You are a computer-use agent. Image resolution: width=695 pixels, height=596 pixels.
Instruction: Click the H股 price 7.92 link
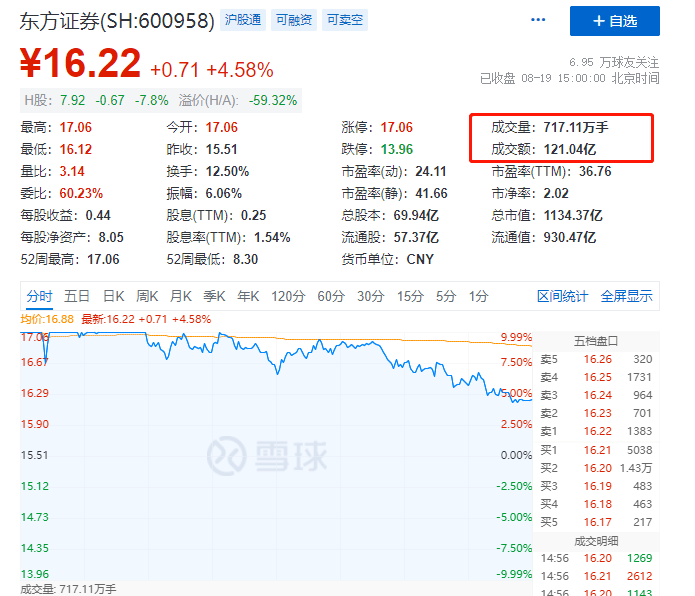coord(72,100)
